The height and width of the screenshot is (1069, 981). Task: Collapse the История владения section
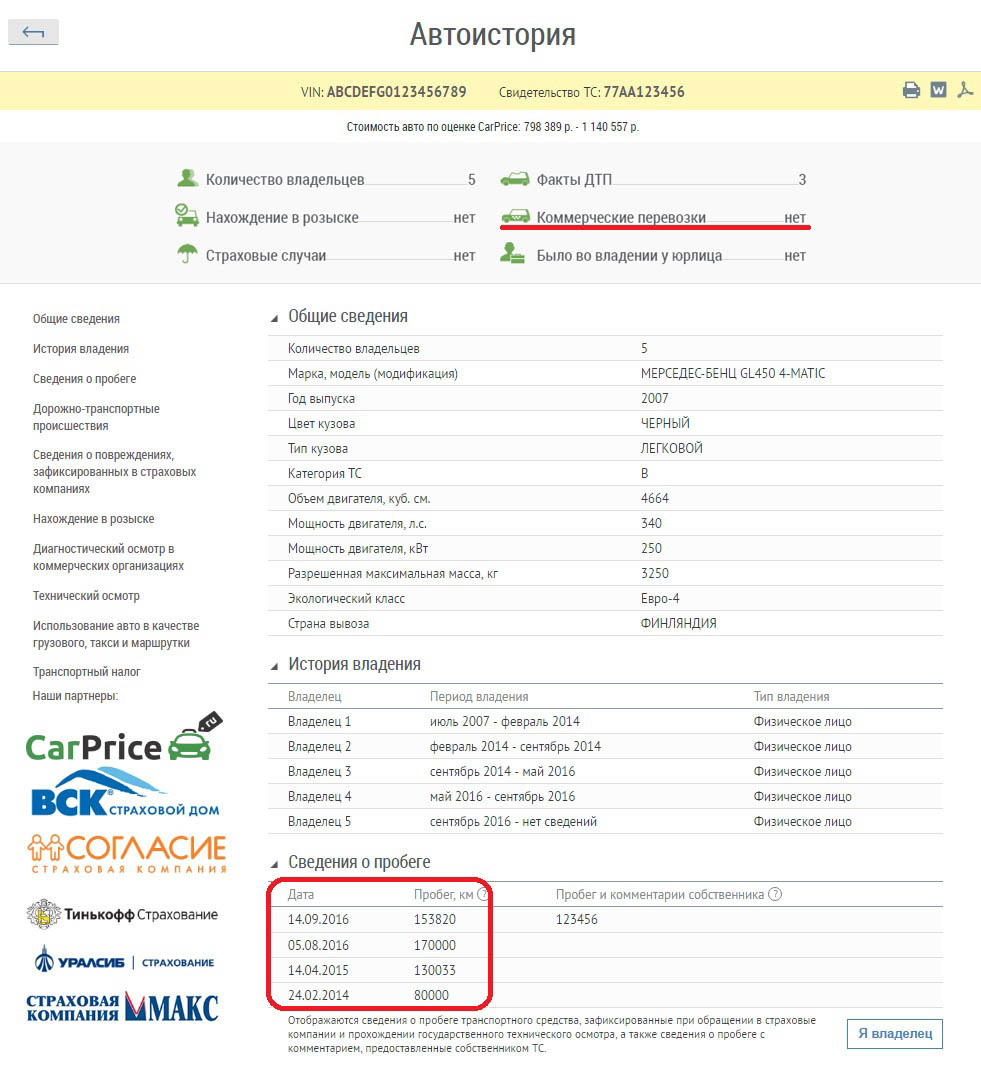pyautogui.click(x=275, y=665)
